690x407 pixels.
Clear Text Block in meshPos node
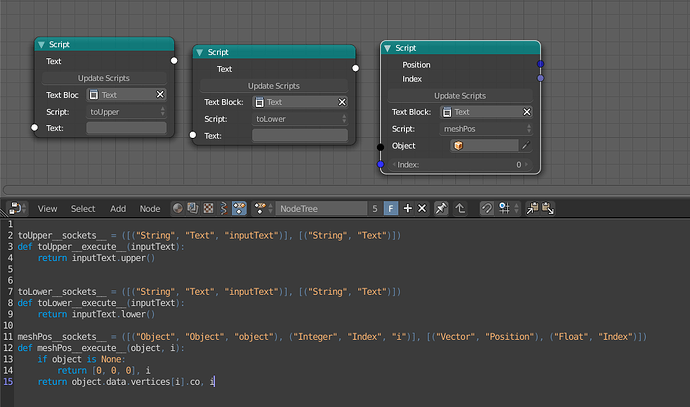click(527, 112)
